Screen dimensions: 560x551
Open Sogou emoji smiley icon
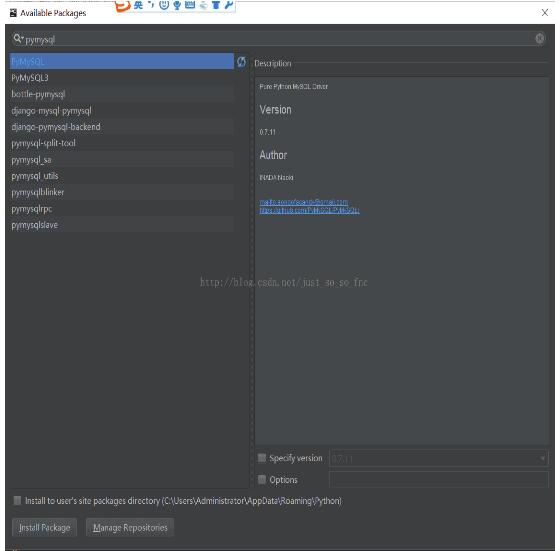pyautogui.click(x=164, y=5)
